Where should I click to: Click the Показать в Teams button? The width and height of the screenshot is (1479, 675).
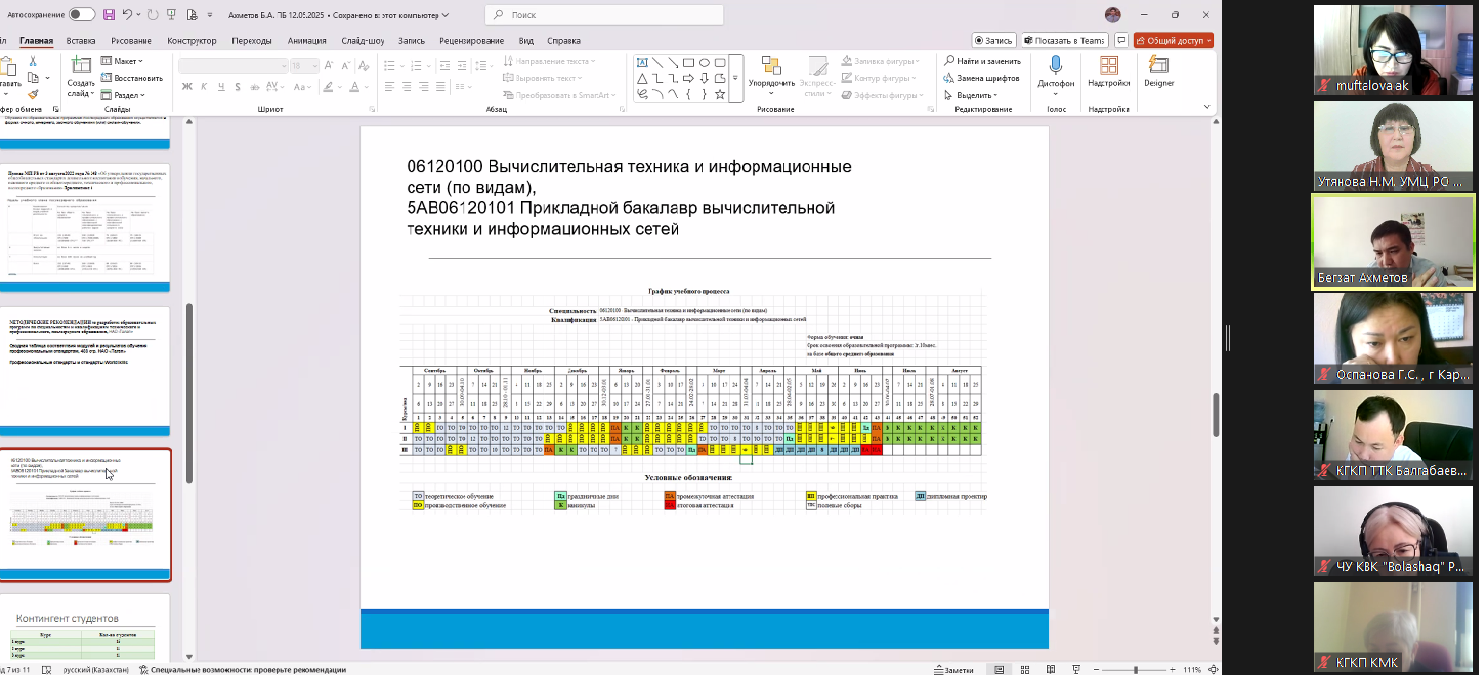1063,41
